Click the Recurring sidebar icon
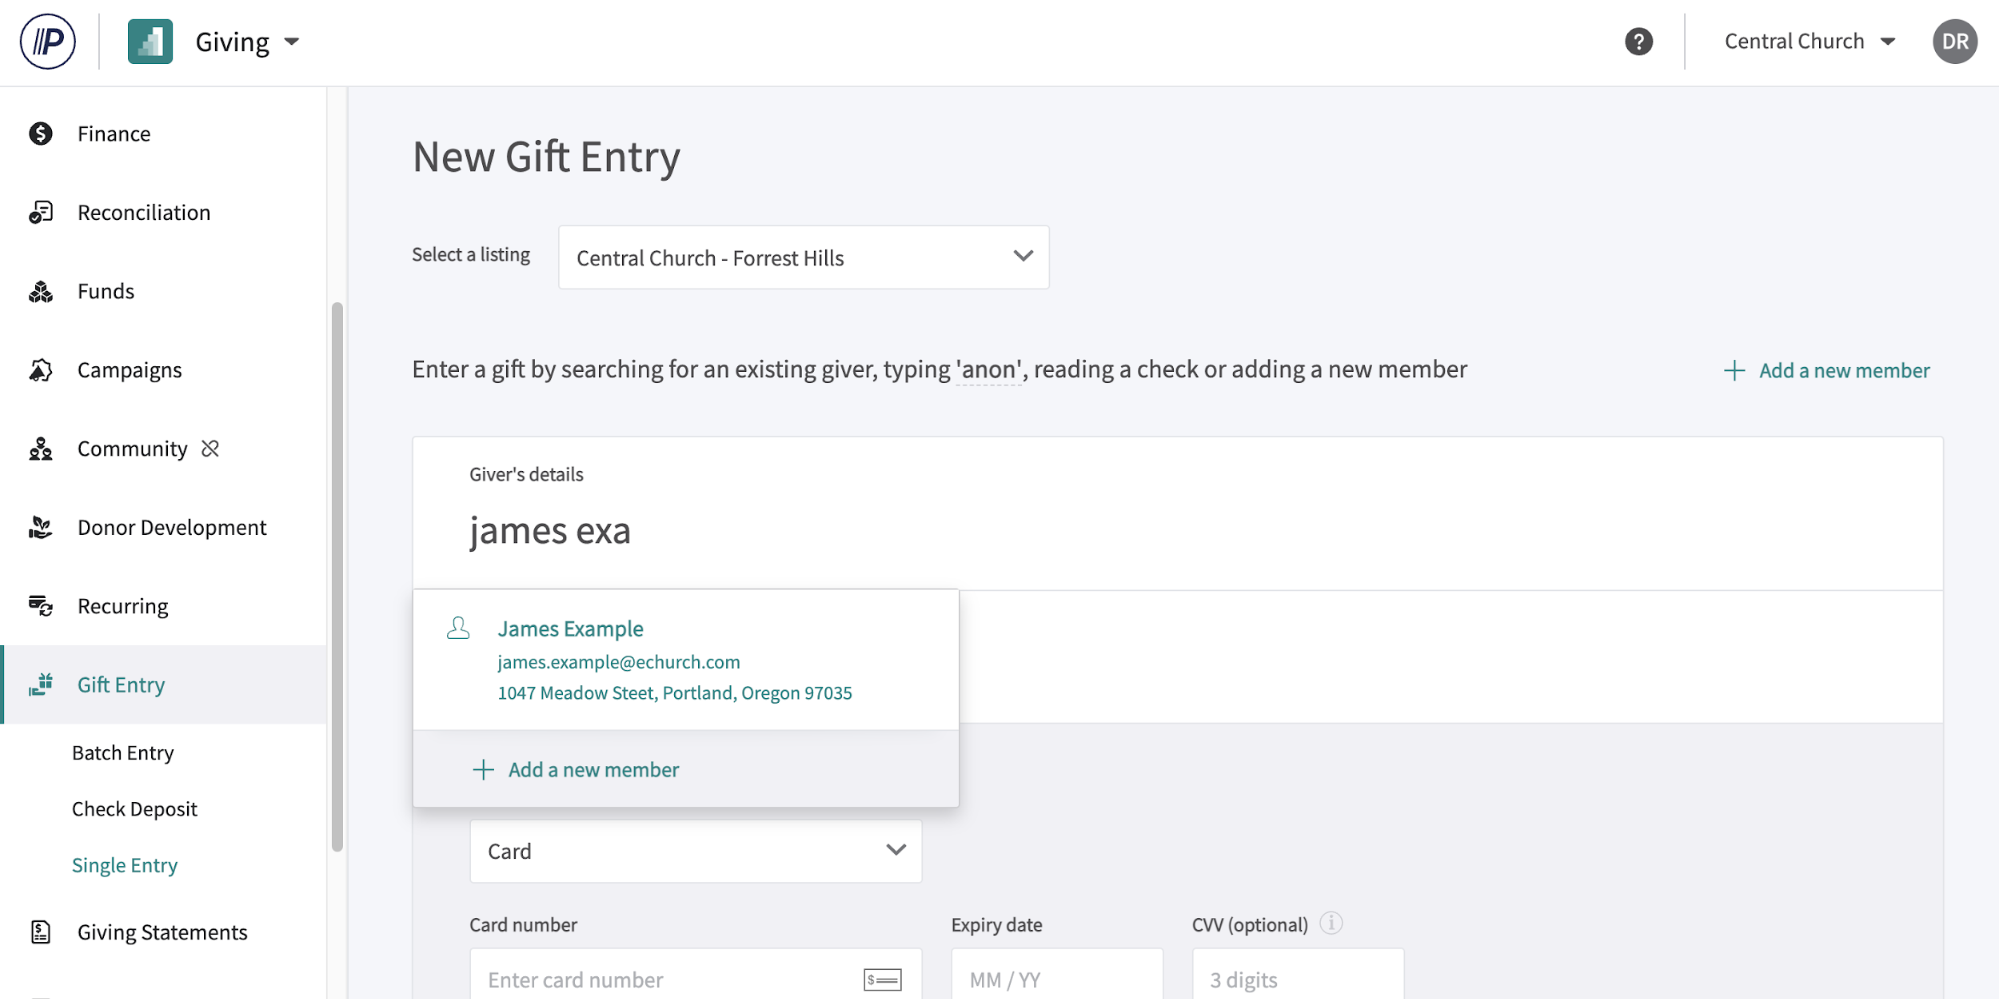 [41, 606]
